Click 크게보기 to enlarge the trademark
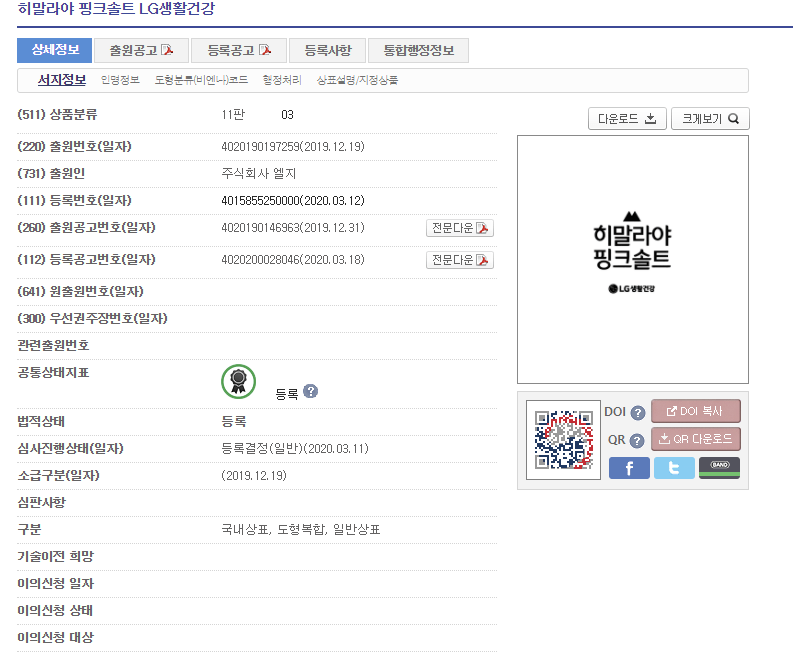 pos(710,119)
